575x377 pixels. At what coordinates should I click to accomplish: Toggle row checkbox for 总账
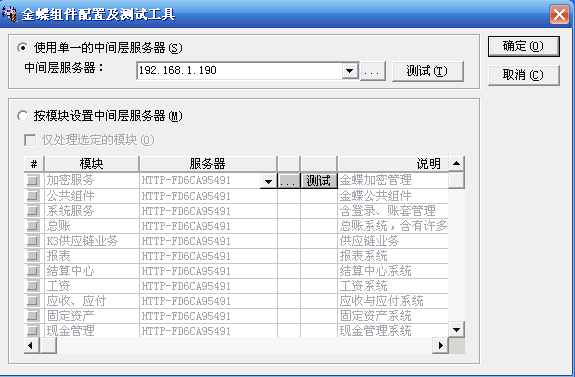pyautogui.click(x=33, y=226)
